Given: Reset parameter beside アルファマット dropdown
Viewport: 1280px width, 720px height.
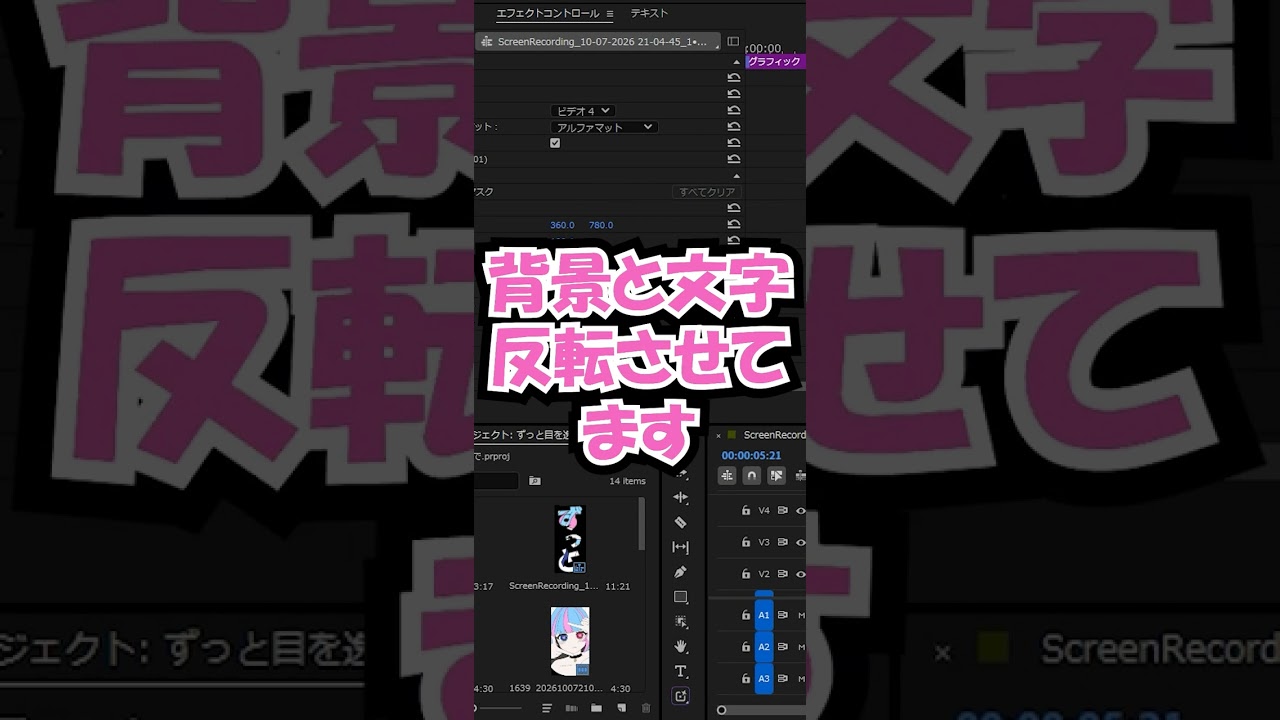Looking at the screenshot, I should 734,127.
